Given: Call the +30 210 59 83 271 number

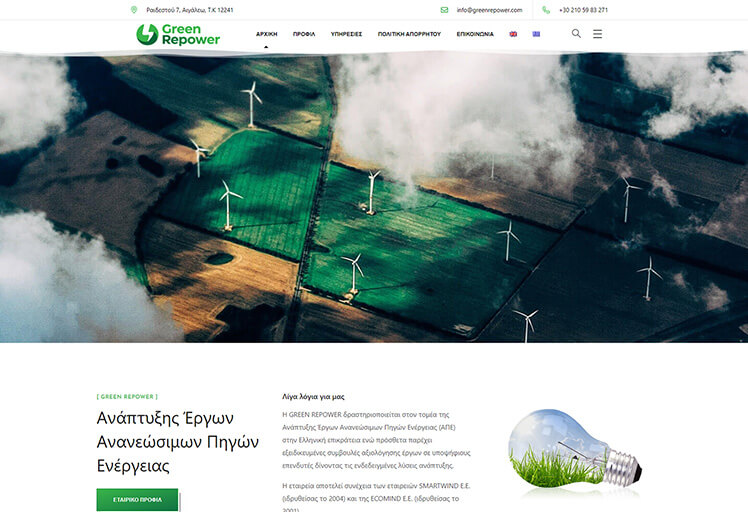Looking at the screenshot, I should 583,10.
